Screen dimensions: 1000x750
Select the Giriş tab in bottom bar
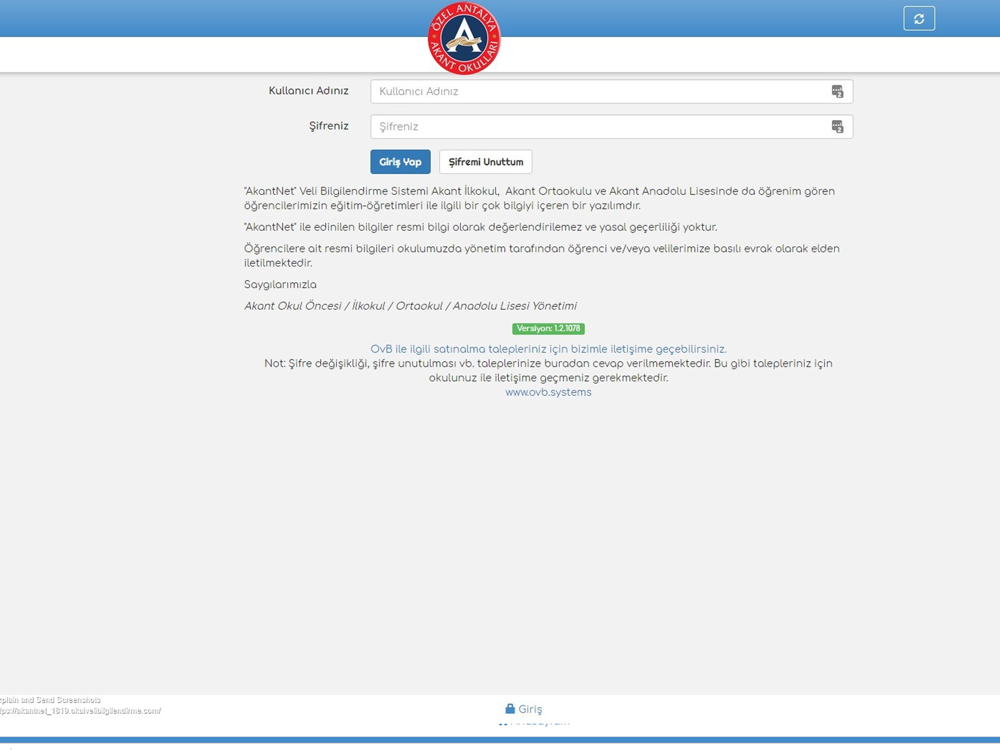(524, 709)
